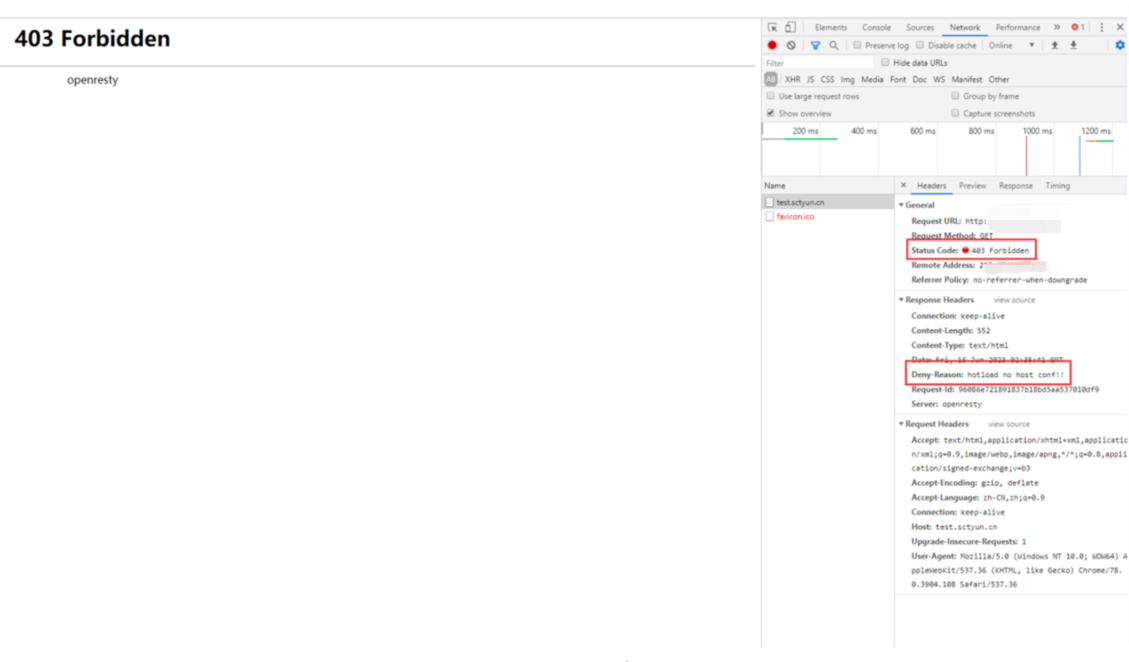Click the Name column header
This screenshot has height=662, width=1129.
pos(828,186)
